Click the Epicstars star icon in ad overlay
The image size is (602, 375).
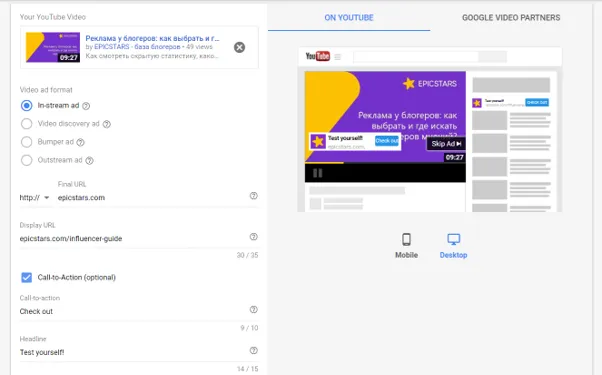click(x=318, y=142)
